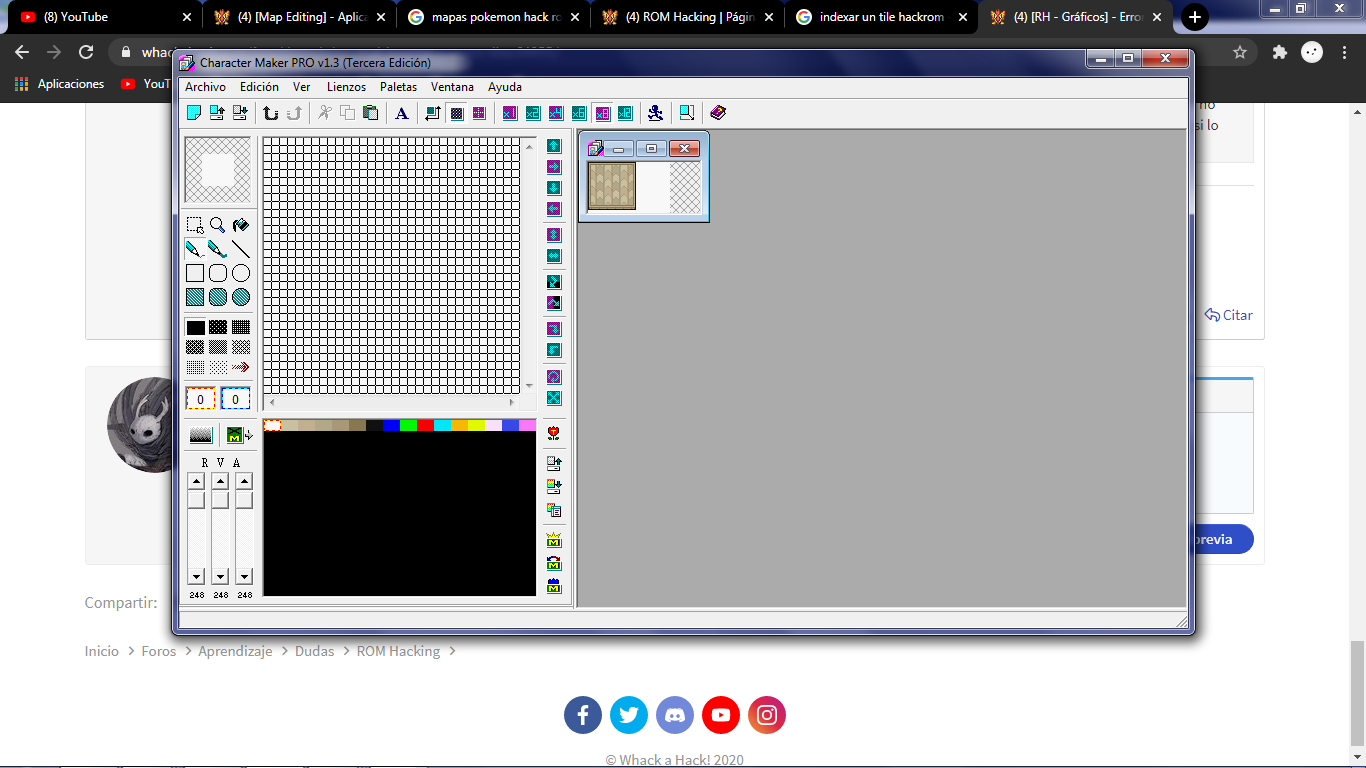
Task: Click the text tool 'A' icon
Action: pos(402,113)
